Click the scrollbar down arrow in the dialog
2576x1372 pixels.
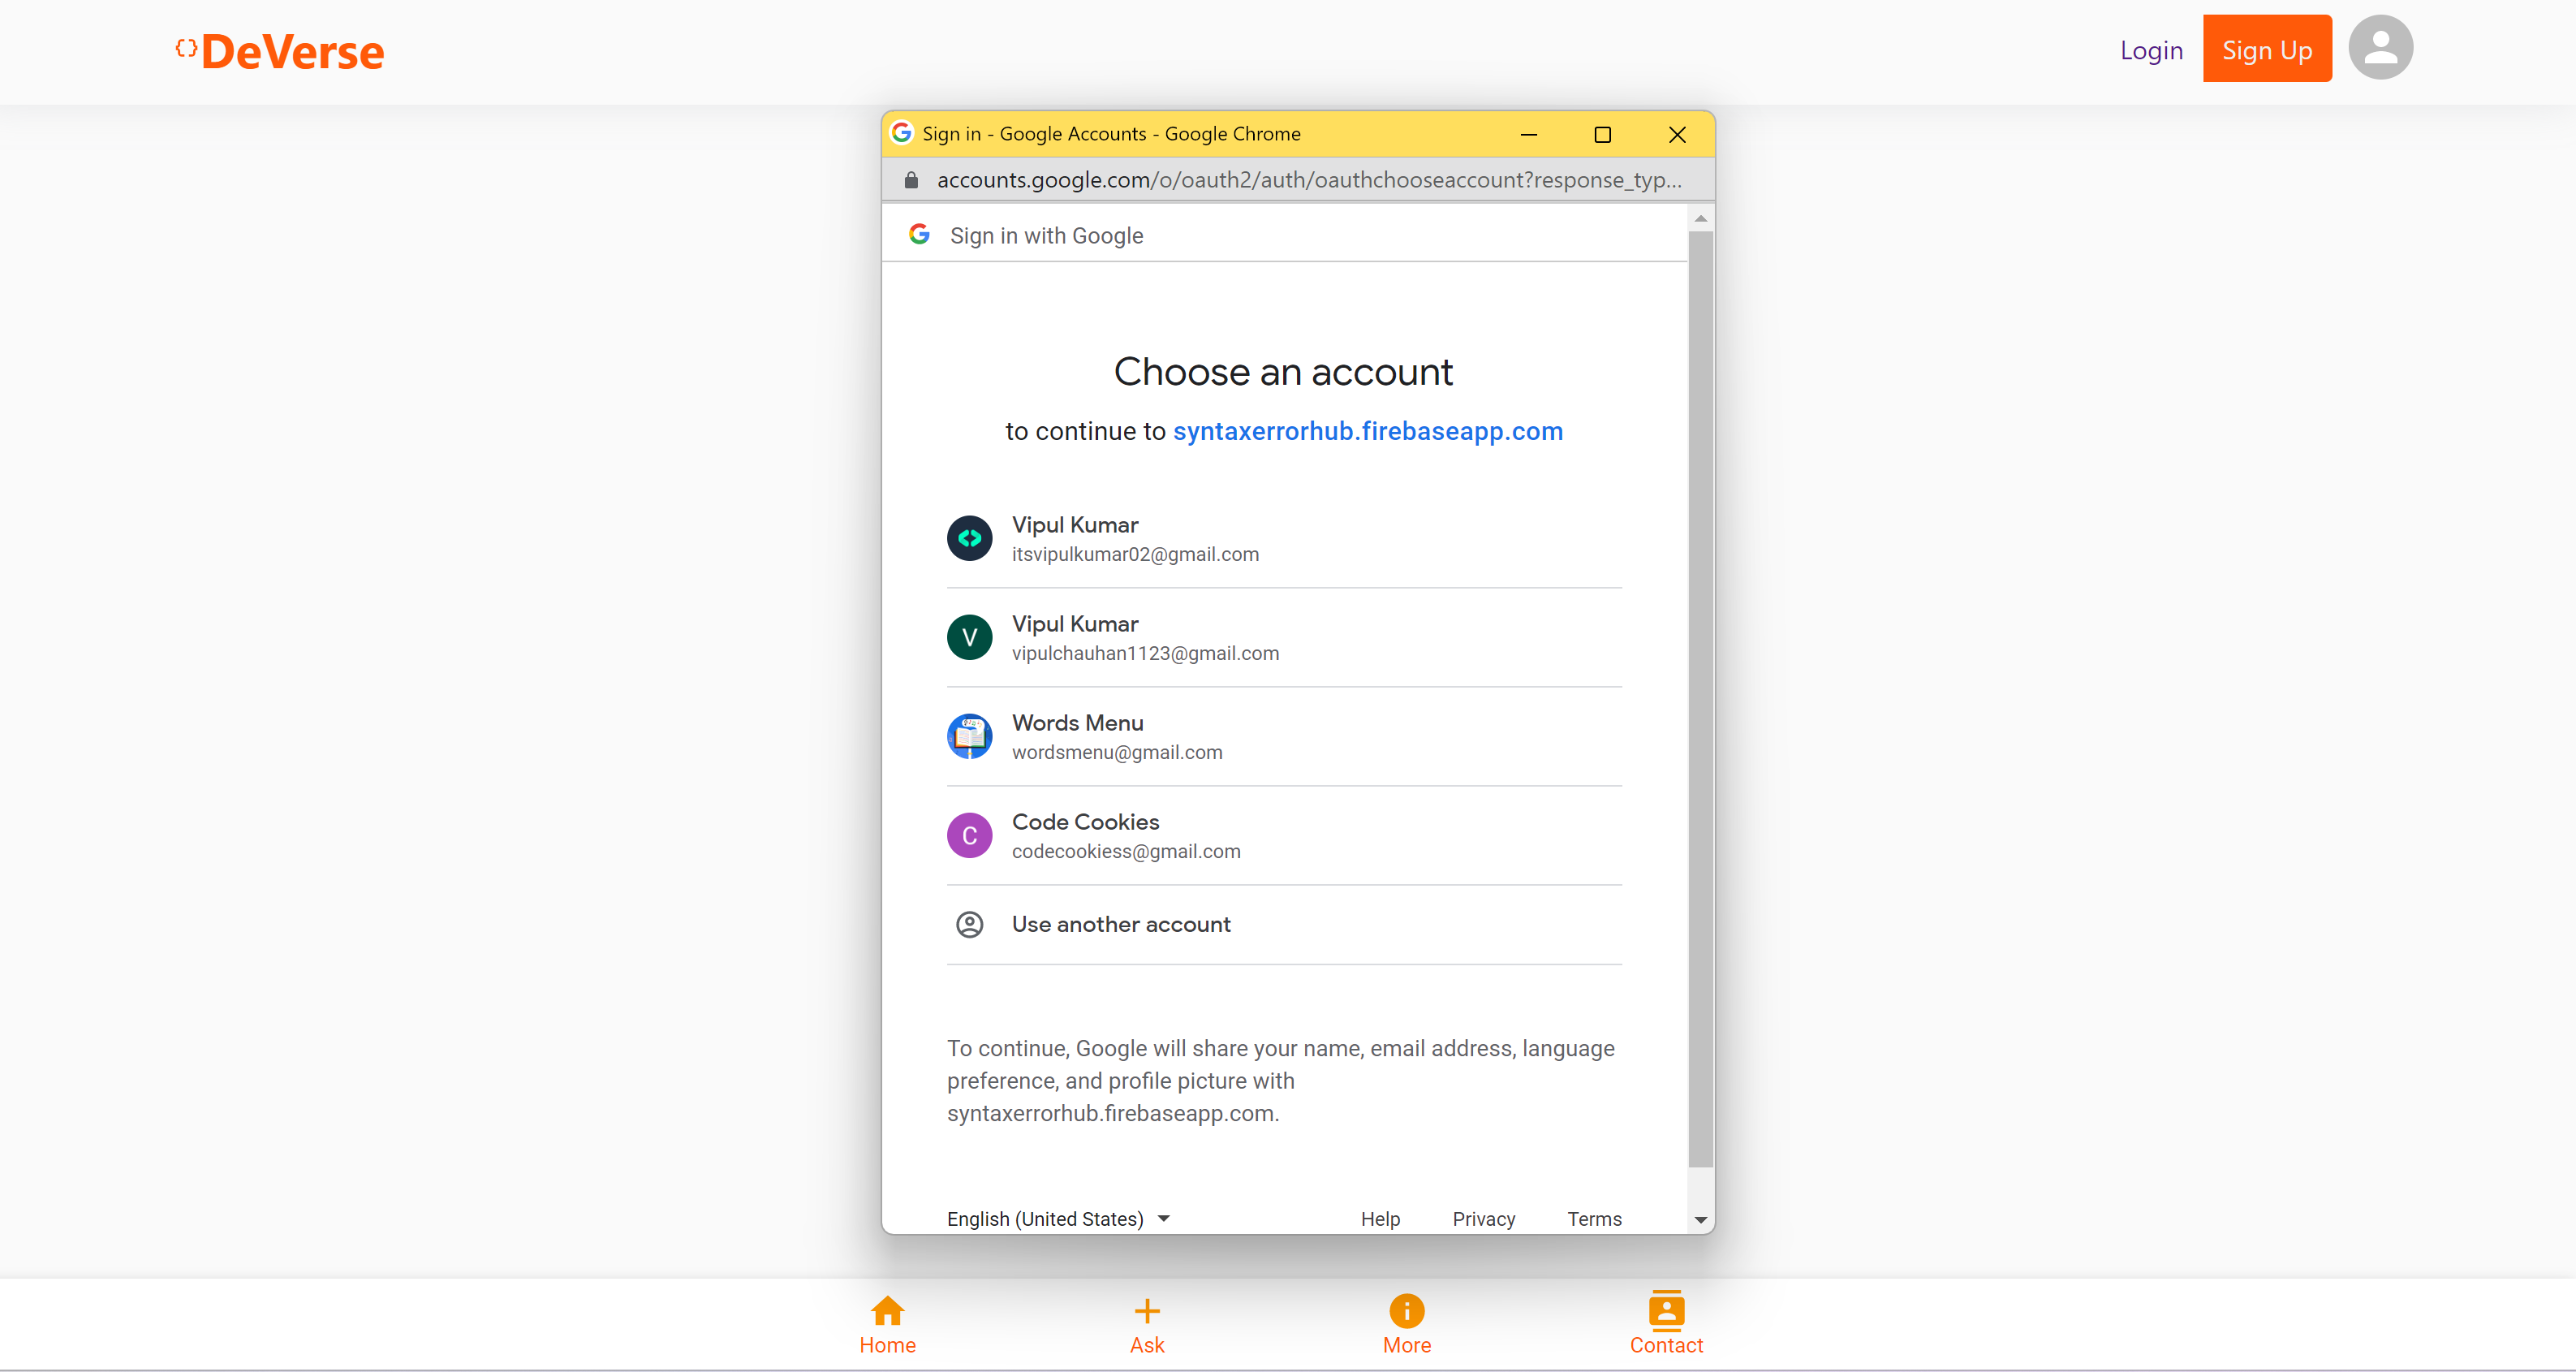[1700, 1219]
